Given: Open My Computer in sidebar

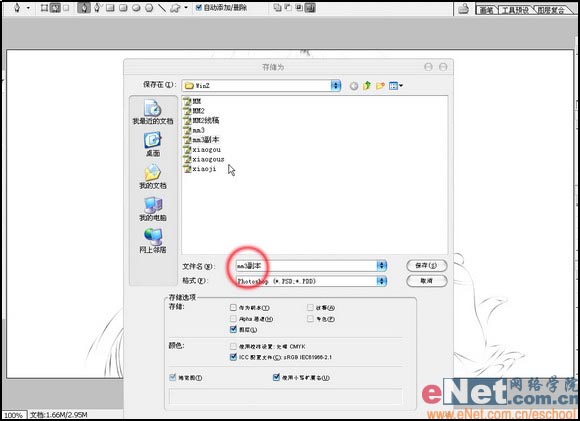Looking at the screenshot, I should click(153, 209).
